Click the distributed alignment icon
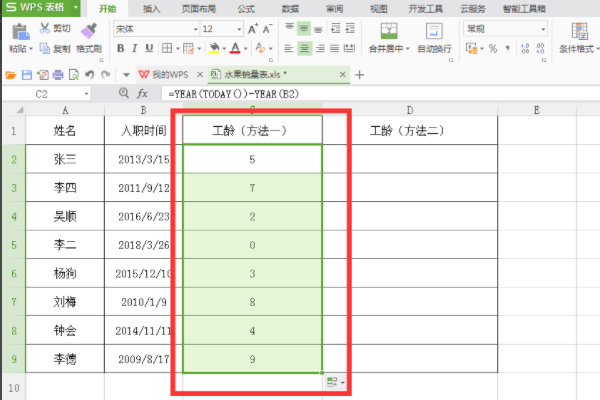 (349, 49)
